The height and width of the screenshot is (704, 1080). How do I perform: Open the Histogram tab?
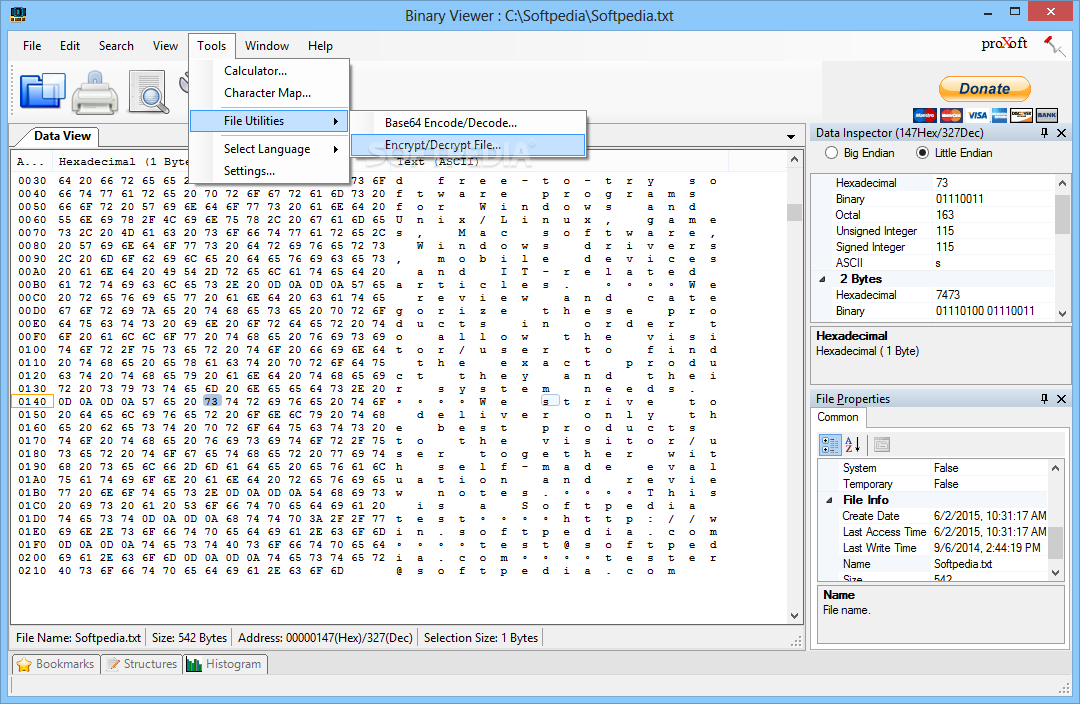click(225, 664)
